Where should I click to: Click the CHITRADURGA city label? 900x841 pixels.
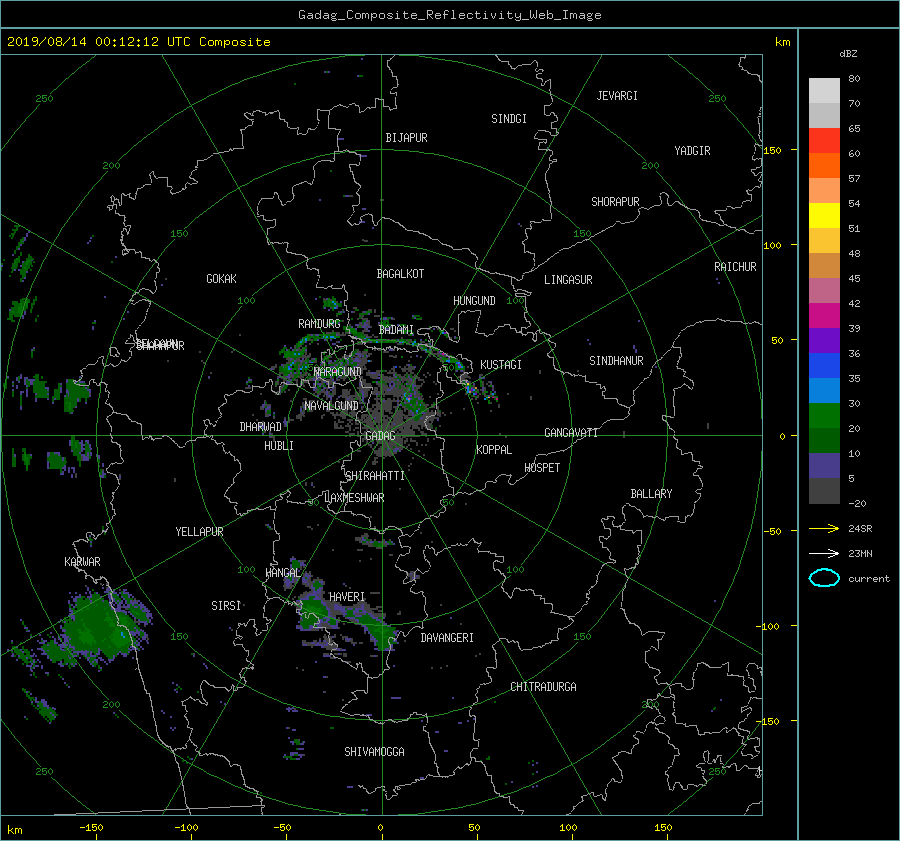click(543, 687)
